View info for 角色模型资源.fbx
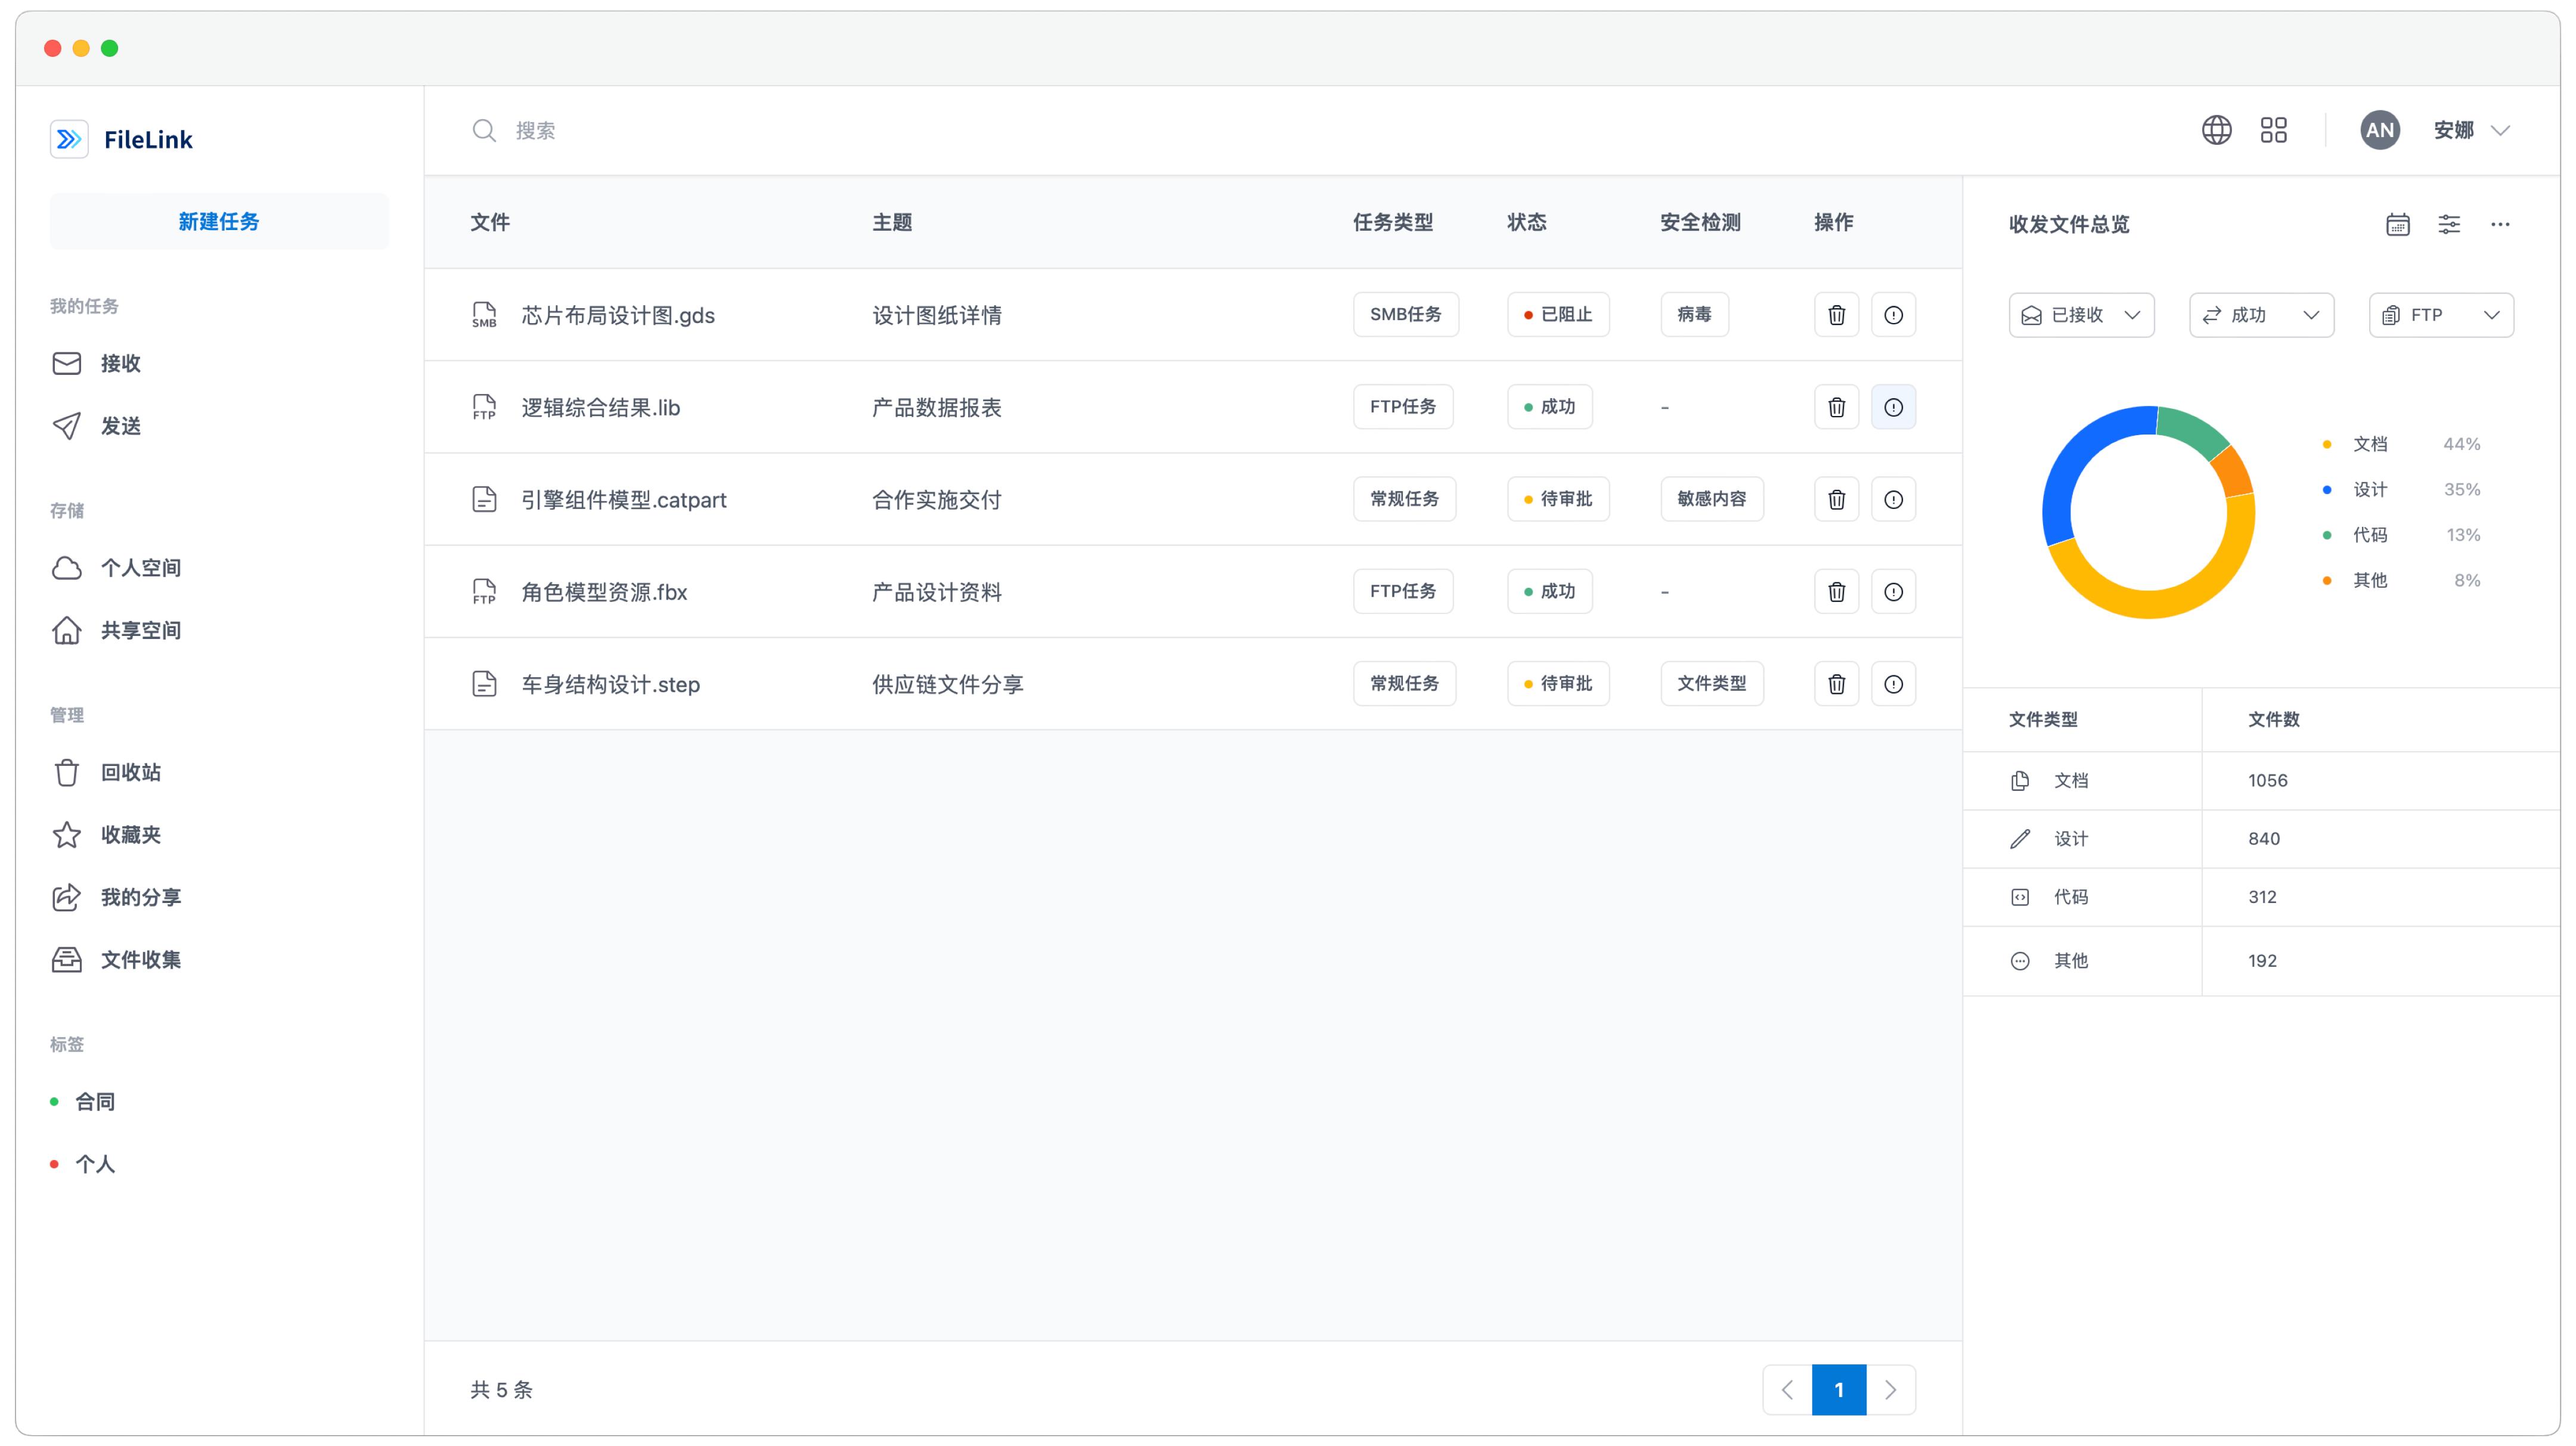The height and width of the screenshot is (1446, 2576). [x=1893, y=592]
